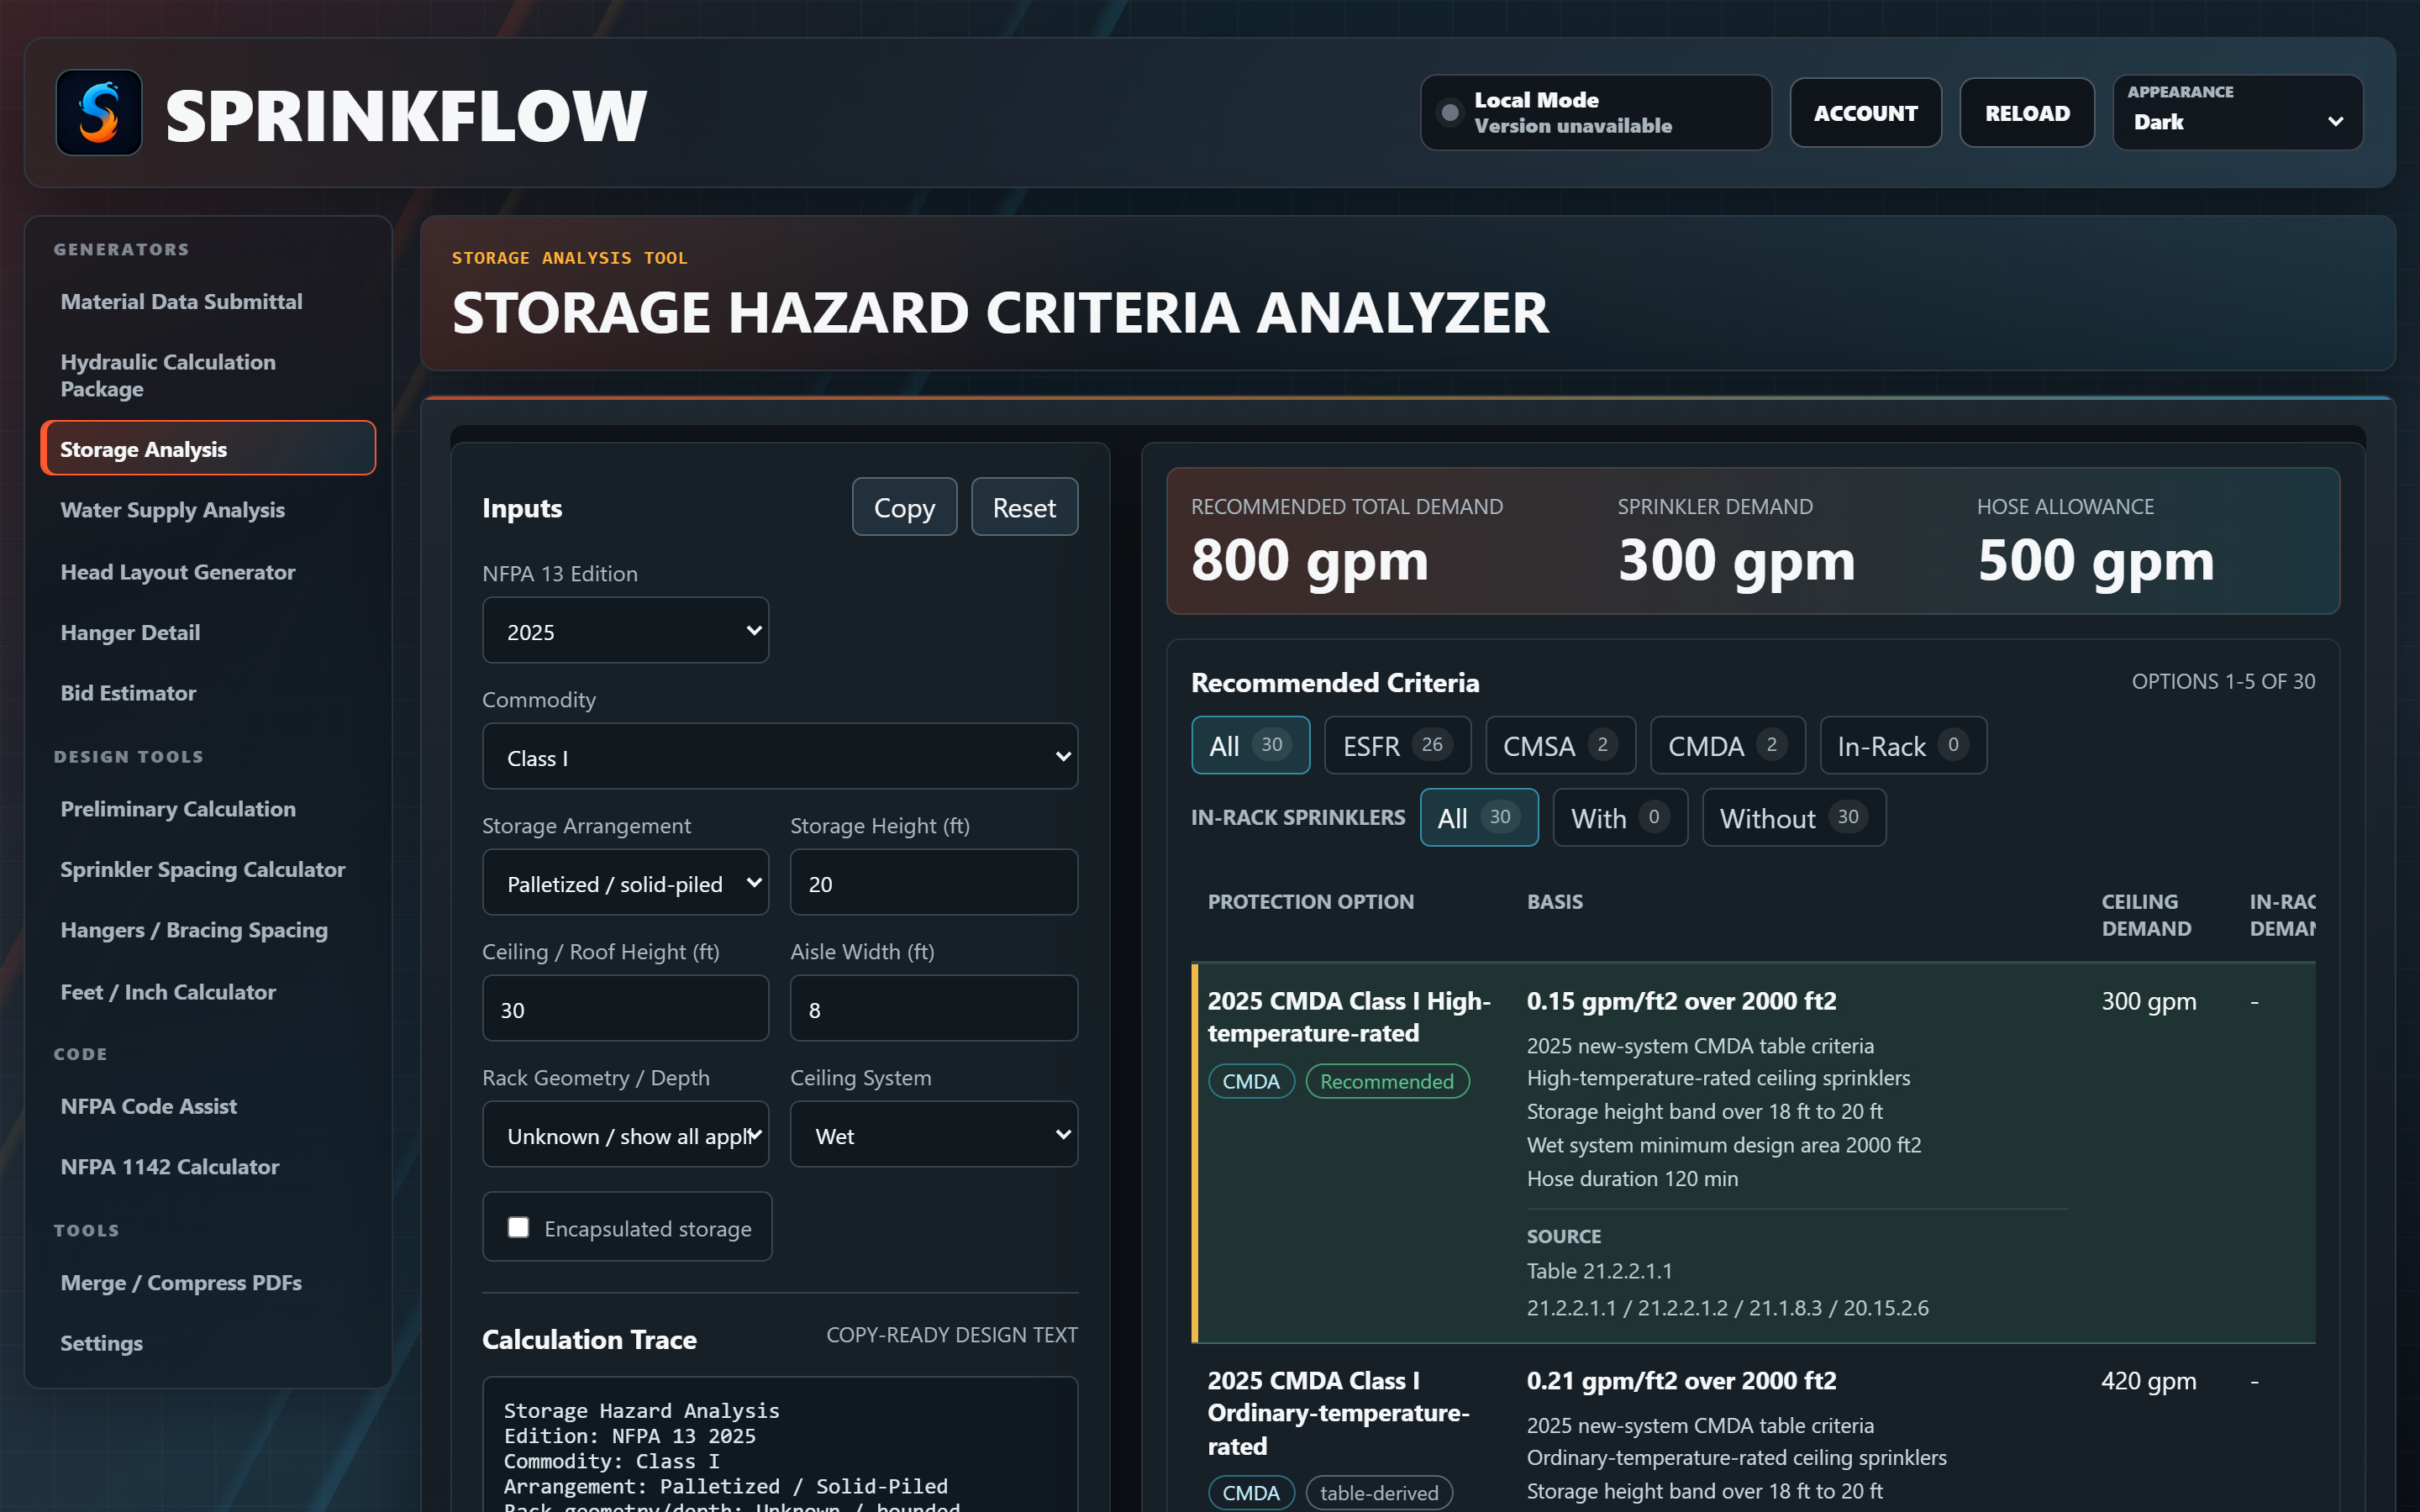Open Head Layout Generator
The width and height of the screenshot is (2420, 1512).
coord(208,572)
